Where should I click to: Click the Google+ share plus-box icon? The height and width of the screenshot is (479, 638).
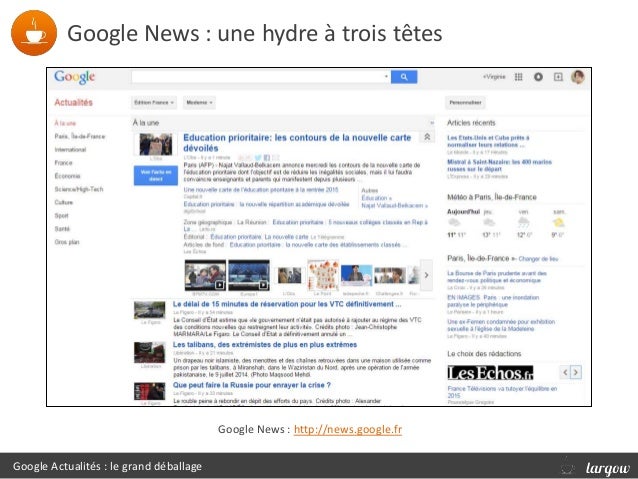[x=558, y=77]
